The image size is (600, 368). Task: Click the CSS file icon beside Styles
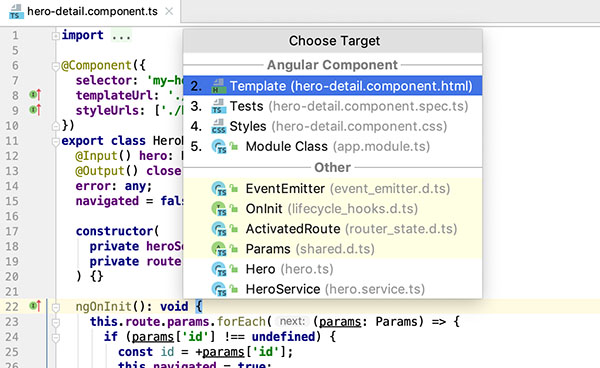[218, 127]
